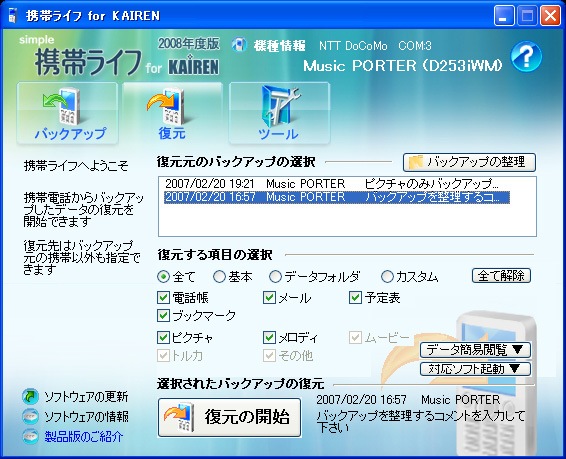566x459 pixels.
Task: Click the ソフトウェアの情報 bubble icon
Action: (30, 416)
